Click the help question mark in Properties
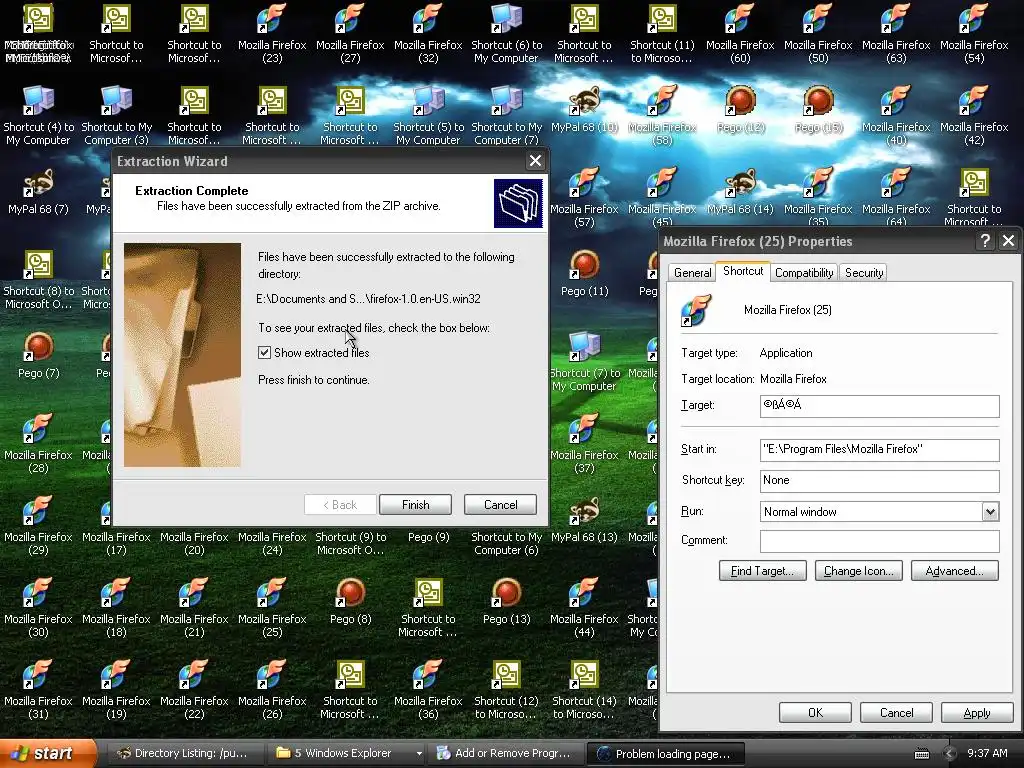This screenshot has width=1024, height=768. [x=984, y=241]
